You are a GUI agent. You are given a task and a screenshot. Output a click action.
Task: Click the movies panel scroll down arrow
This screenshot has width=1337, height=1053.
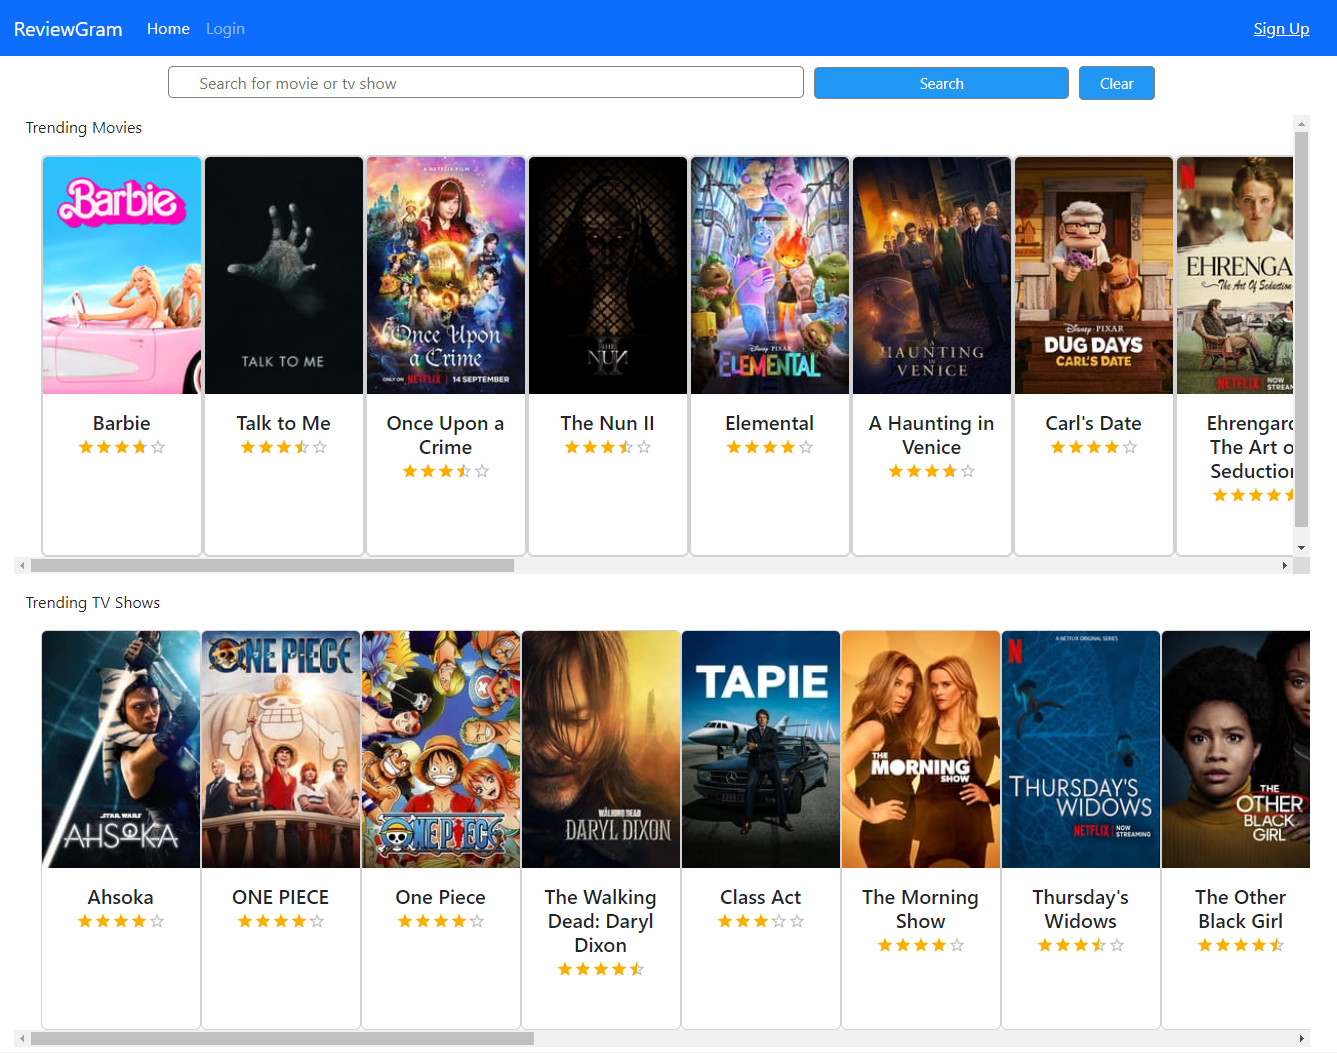(x=1301, y=548)
